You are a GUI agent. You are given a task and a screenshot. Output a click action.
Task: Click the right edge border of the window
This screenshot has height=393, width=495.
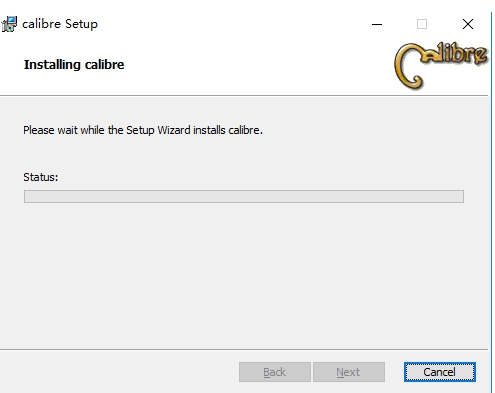point(491,200)
